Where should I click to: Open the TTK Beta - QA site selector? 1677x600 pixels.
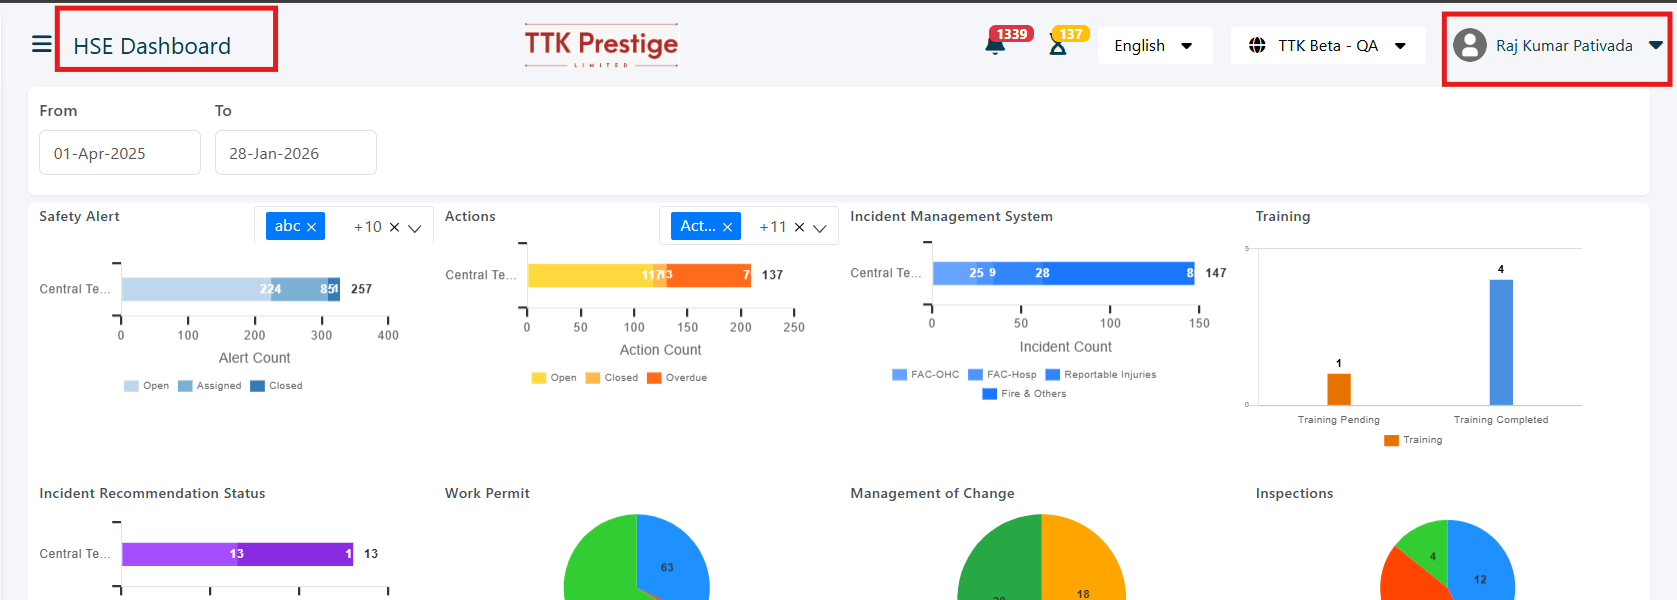pos(1327,46)
